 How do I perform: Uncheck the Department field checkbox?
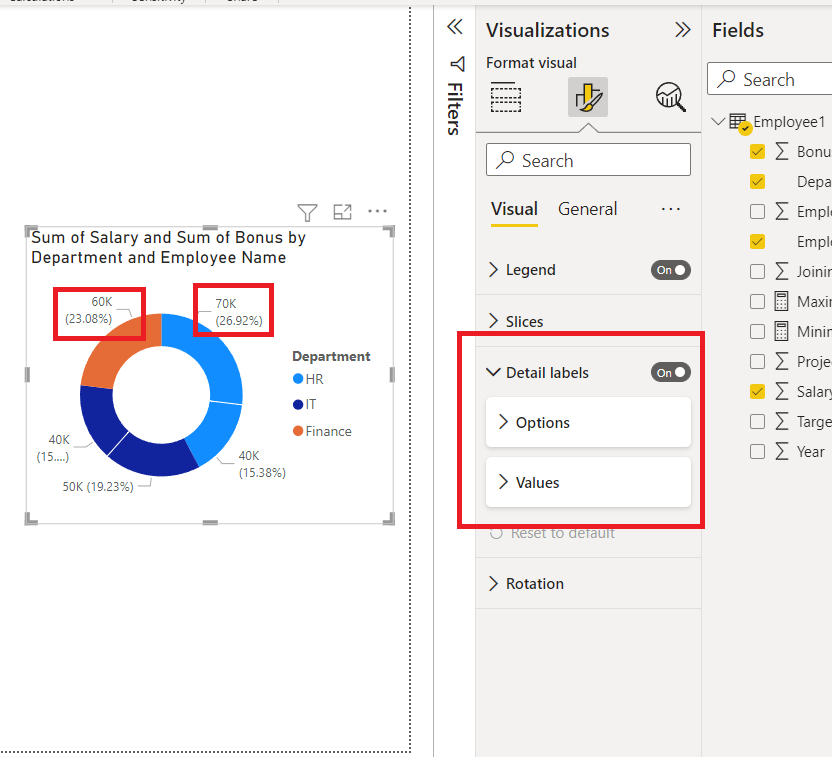click(x=757, y=181)
